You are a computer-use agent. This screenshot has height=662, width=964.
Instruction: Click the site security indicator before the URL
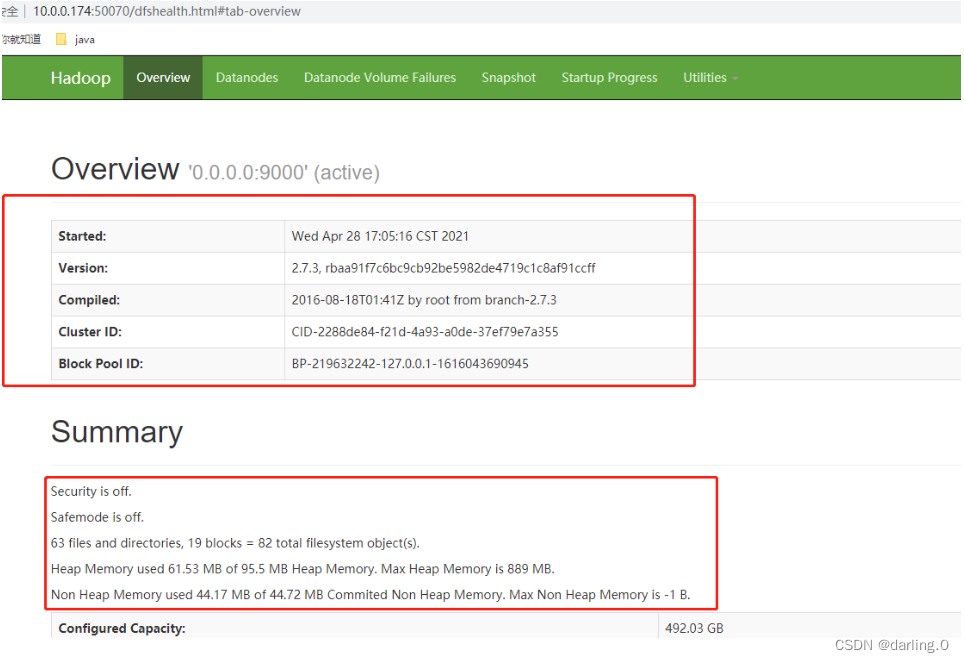(x=10, y=11)
